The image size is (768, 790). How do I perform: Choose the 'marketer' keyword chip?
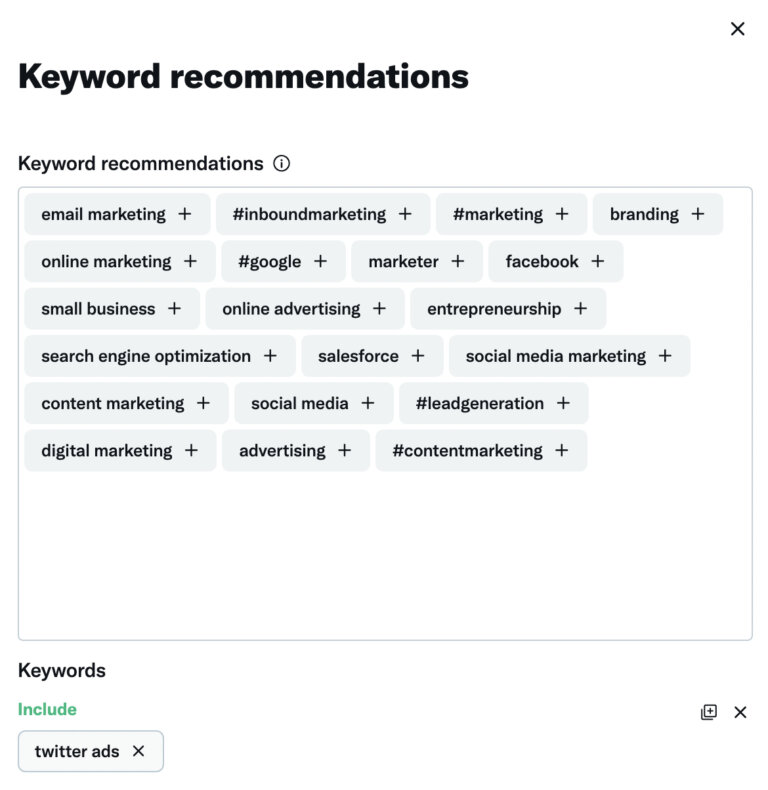[416, 261]
